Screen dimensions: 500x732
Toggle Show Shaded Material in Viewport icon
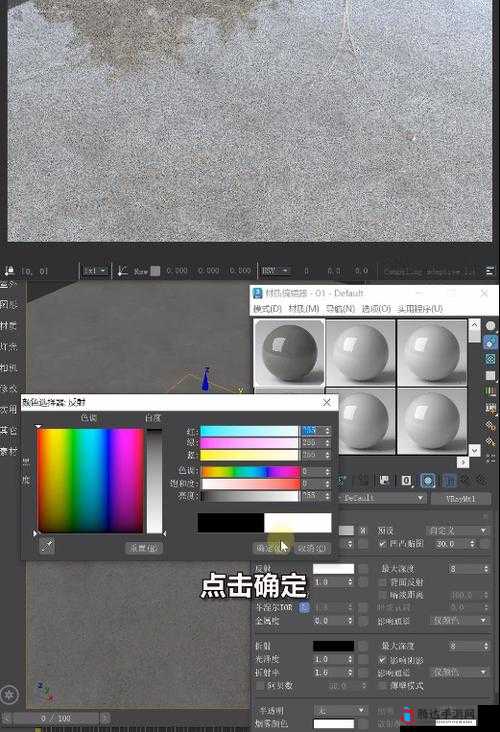428,480
